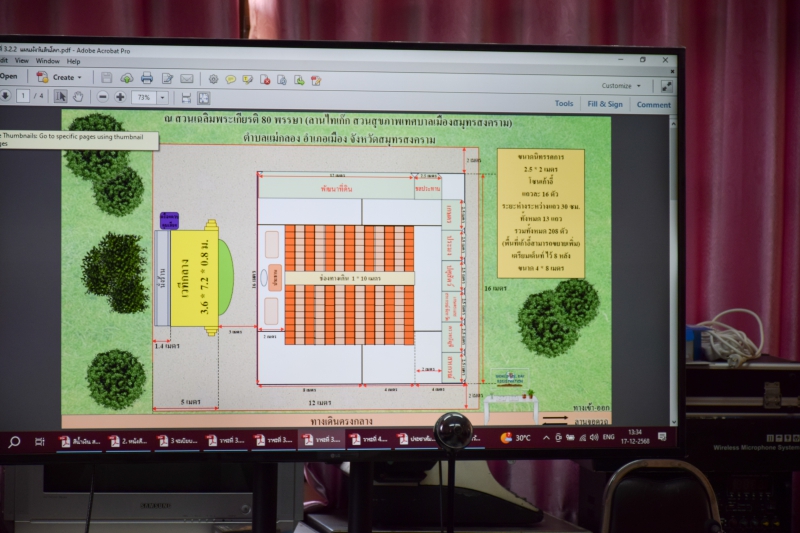Open the Window menu
Screen dimensions: 800x533
point(47,61)
